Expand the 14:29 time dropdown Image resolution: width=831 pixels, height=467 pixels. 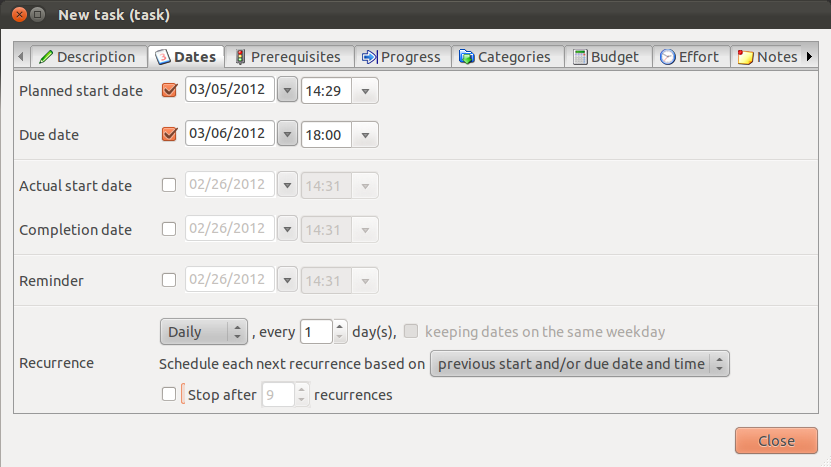365,91
